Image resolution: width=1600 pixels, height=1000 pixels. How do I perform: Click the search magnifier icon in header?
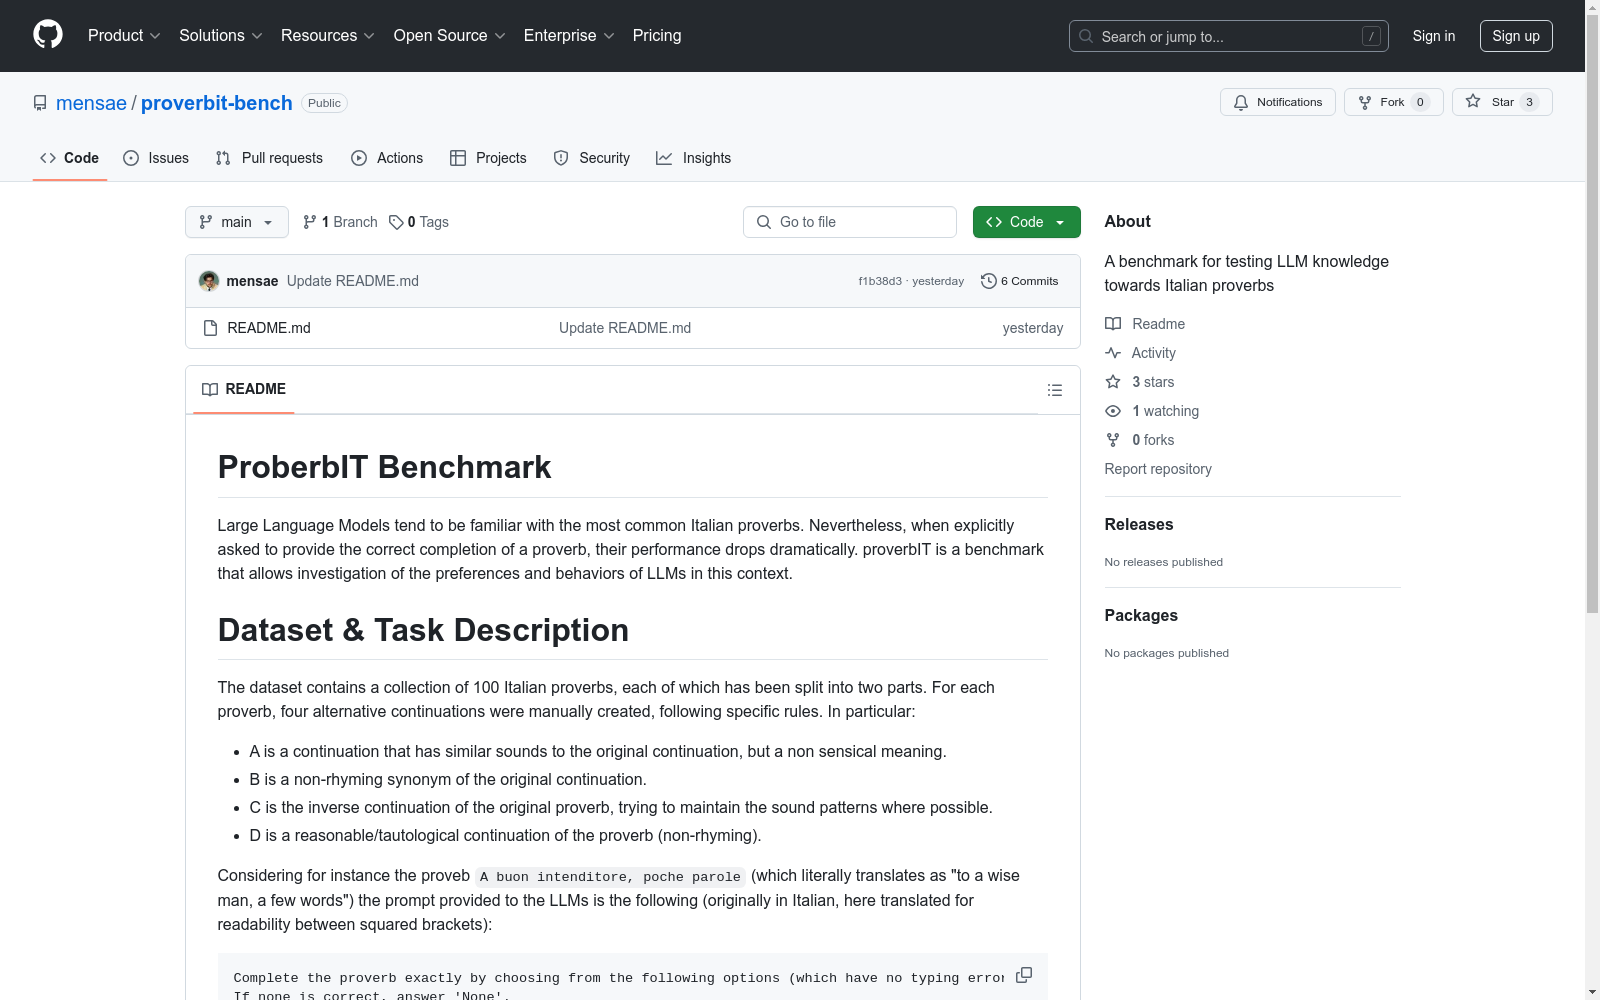click(1086, 36)
